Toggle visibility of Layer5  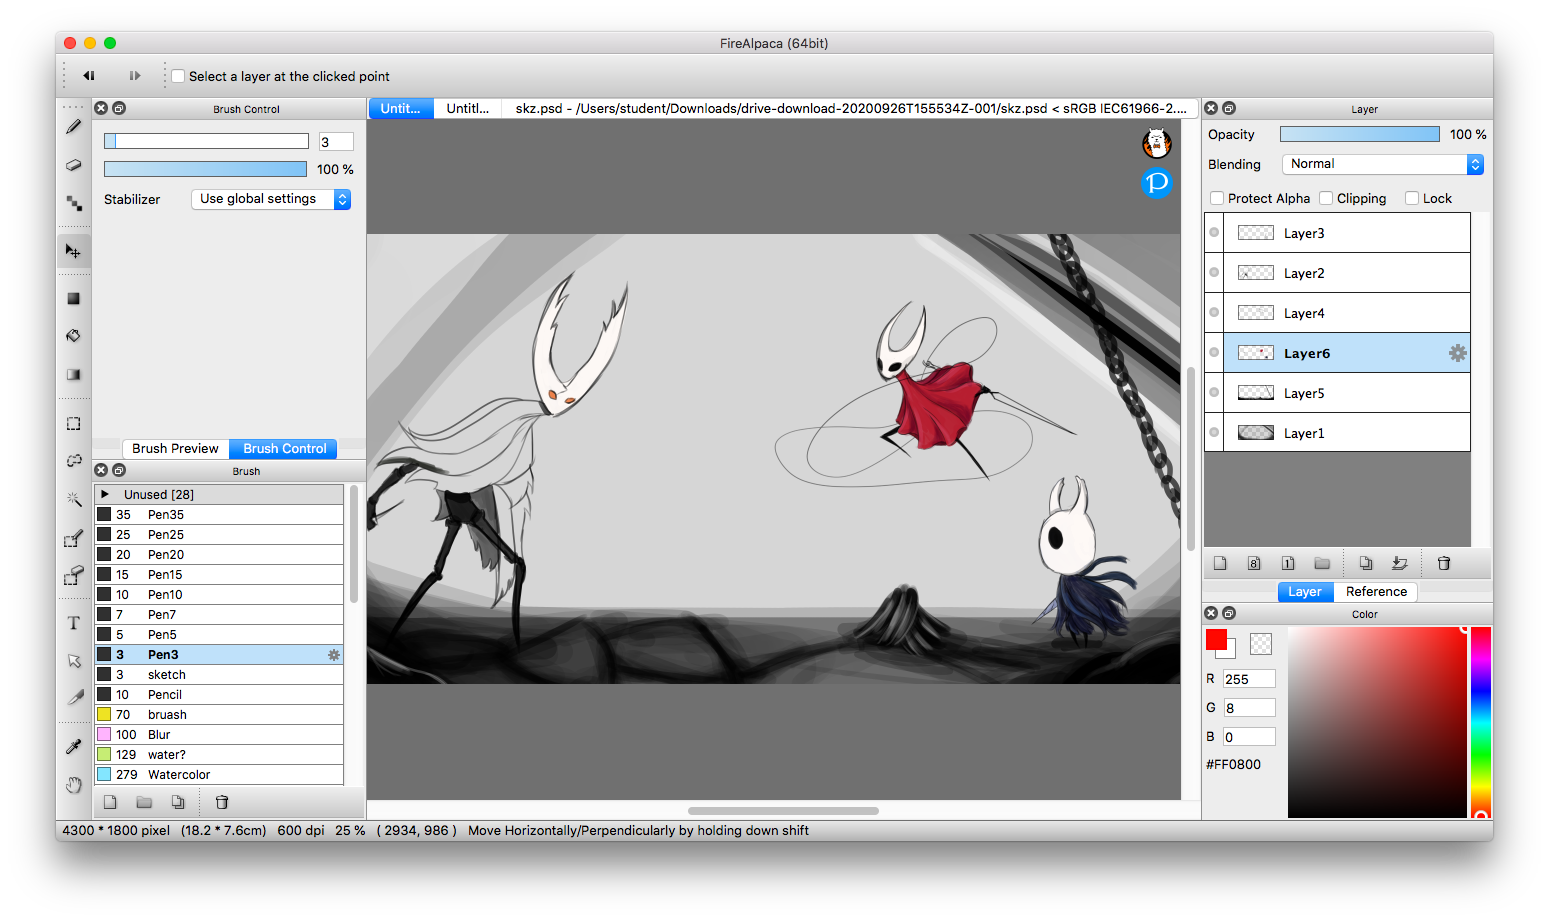coord(1214,393)
